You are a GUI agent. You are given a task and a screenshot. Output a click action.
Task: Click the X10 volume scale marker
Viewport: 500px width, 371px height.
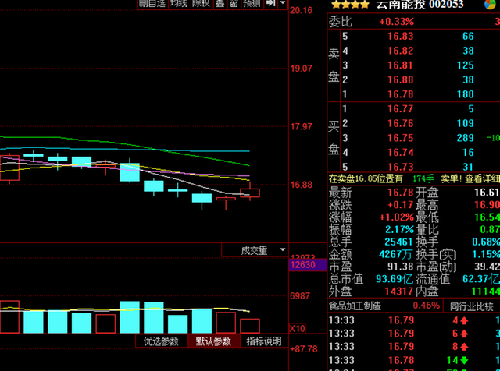click(x=297, y=328)
